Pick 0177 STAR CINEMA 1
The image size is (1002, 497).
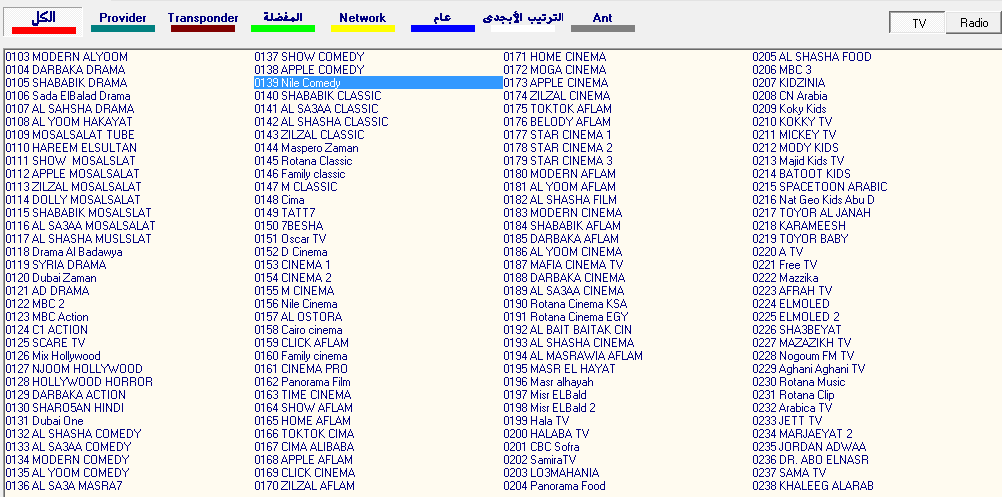[x=557, y=135]
